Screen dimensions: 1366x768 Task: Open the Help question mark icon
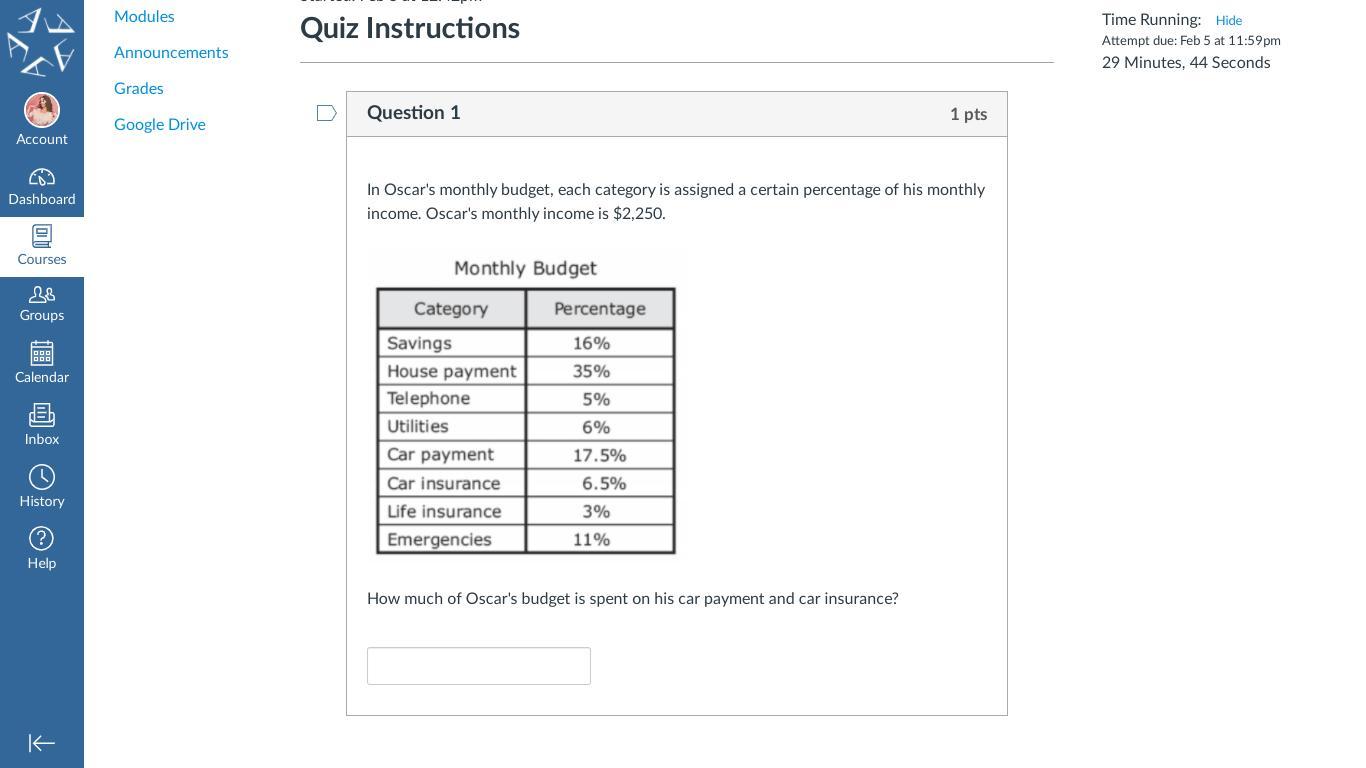click(x=42, y=538)
